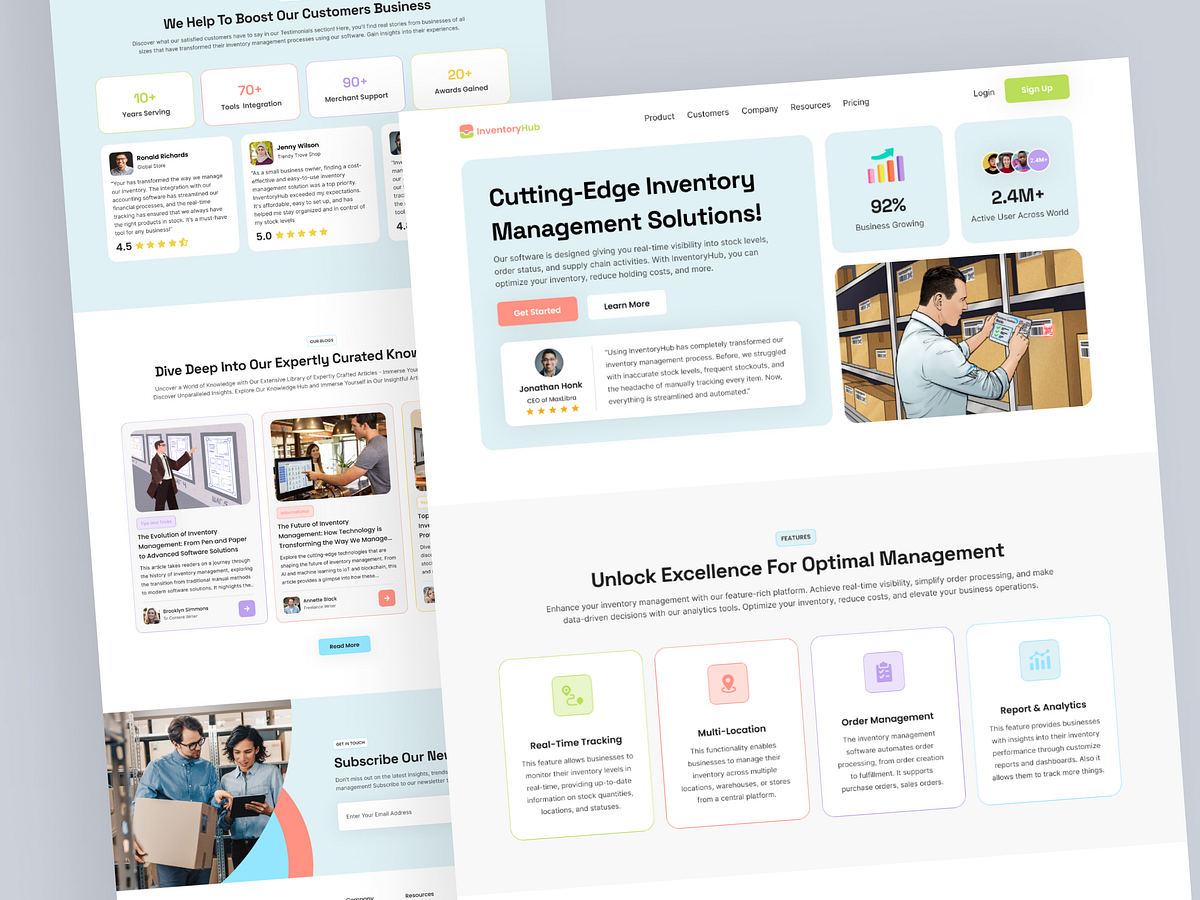The height and width of the screenshot is (900, 1200).
Task: Click Jenny Wilson's avatar
Action: click(x=261, y=152)
